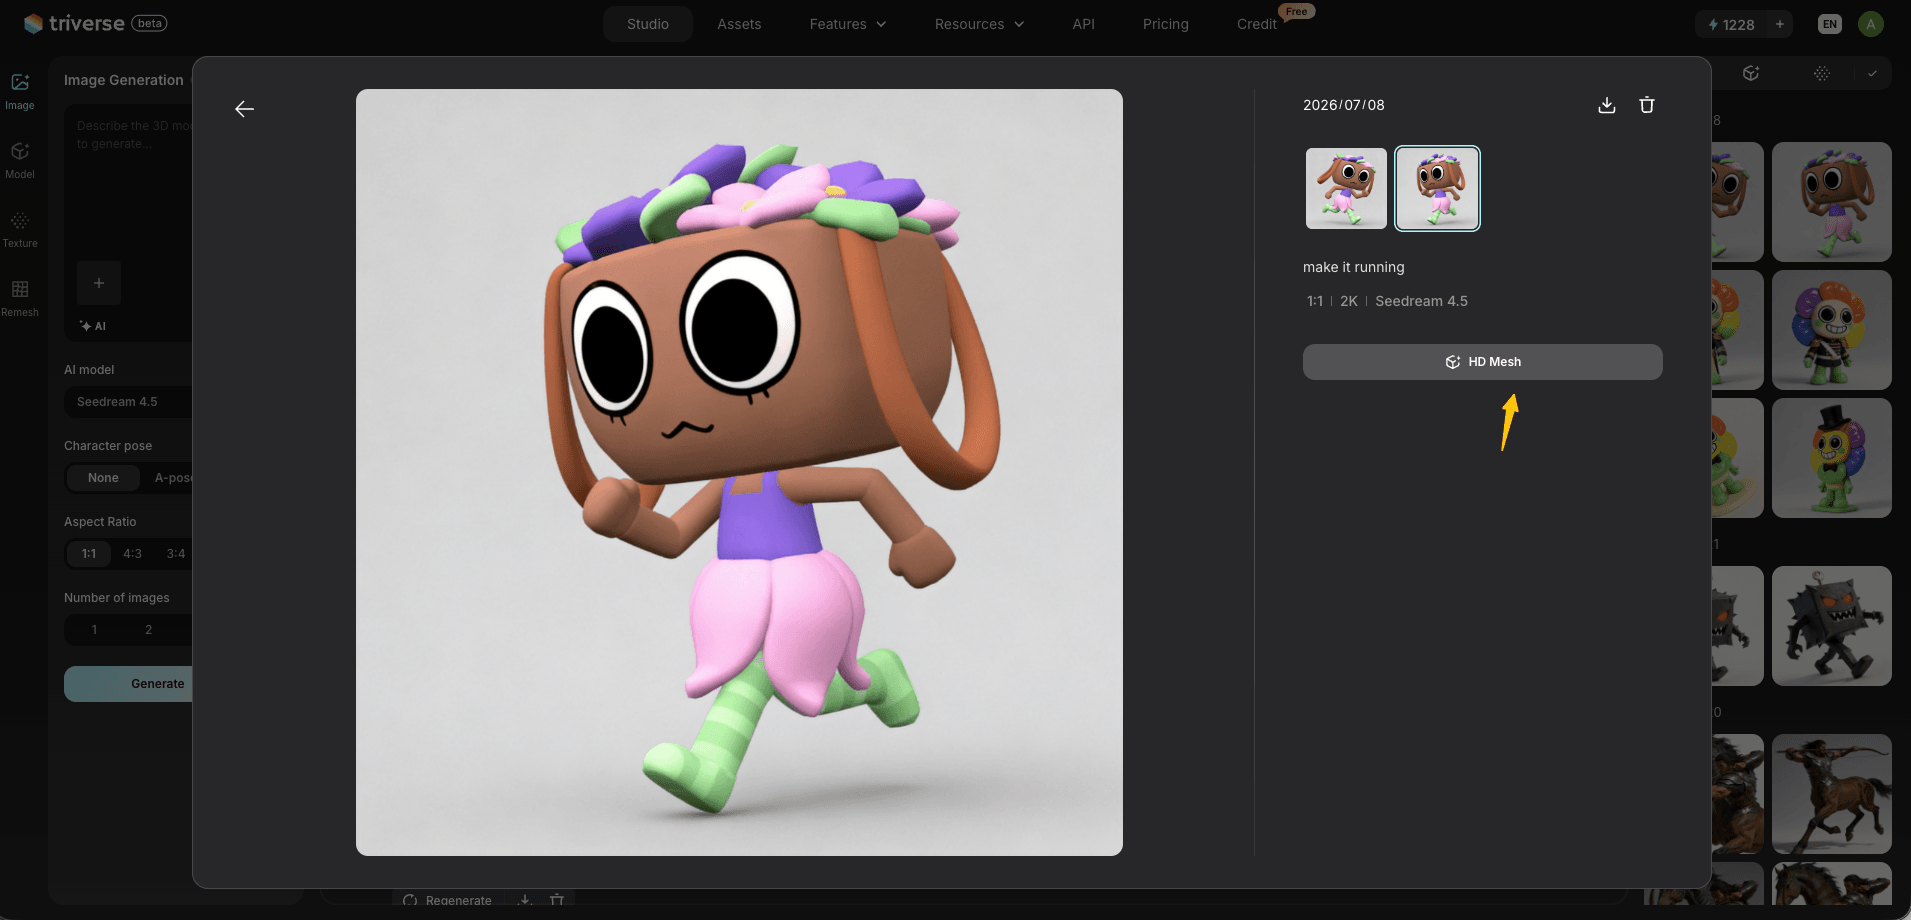Click the dotted texture filter icon top right

tap(1822, 73)
